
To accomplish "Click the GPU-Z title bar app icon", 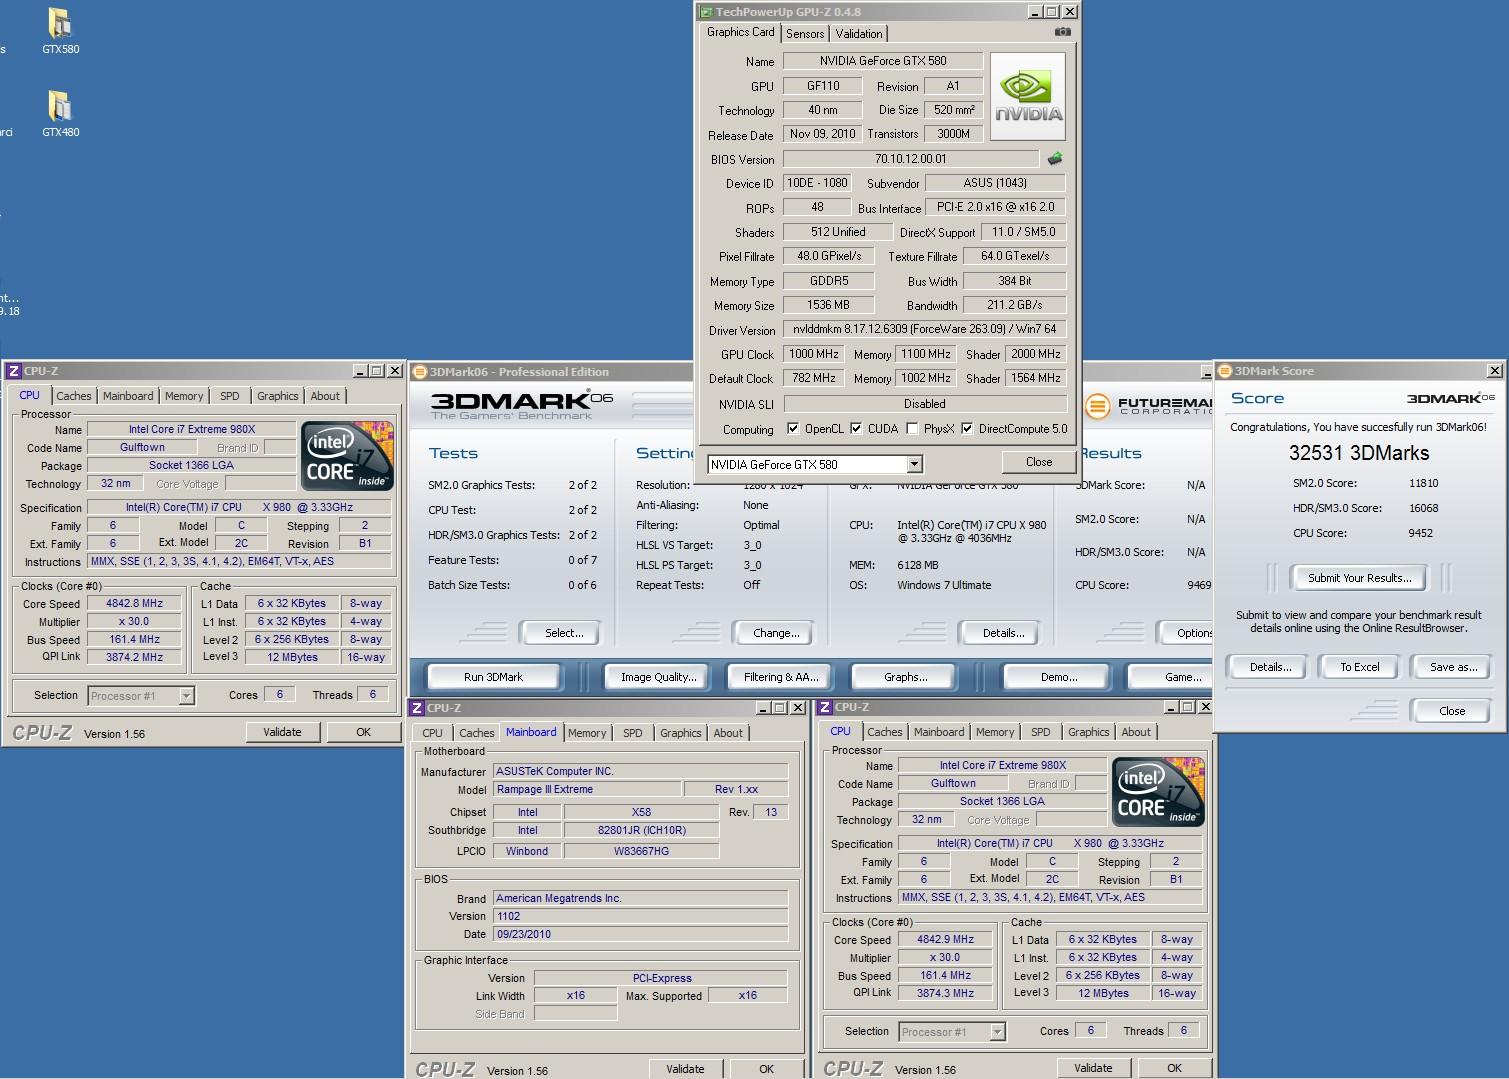I will click(x=706, y=12).
